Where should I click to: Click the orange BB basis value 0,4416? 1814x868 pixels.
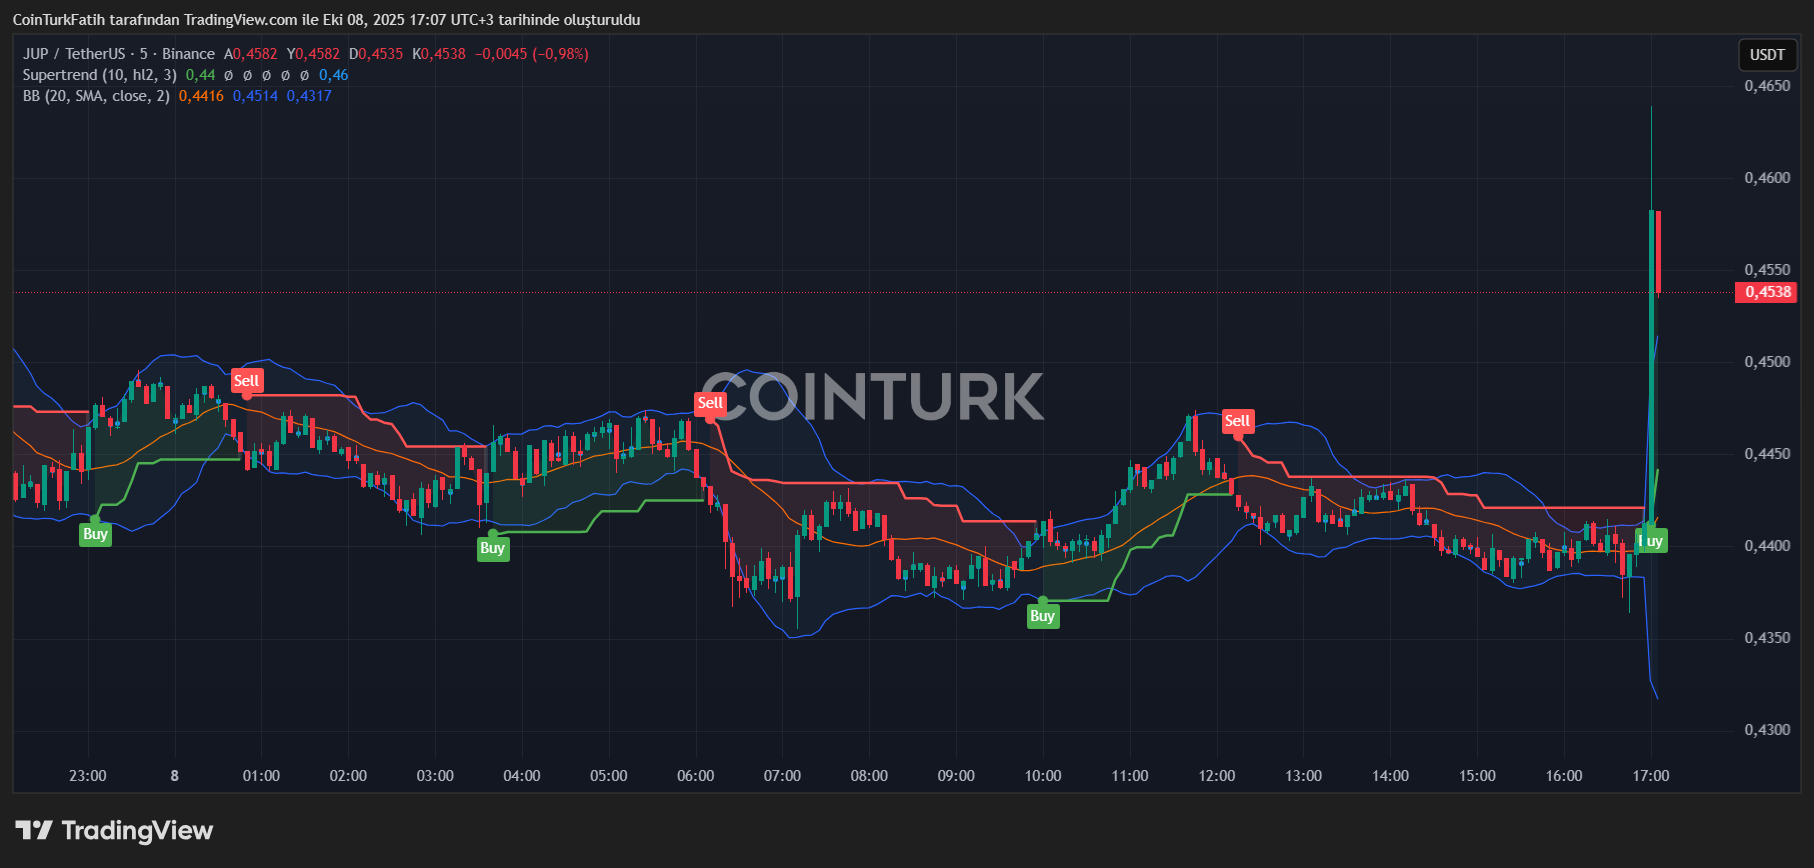pyautogui.click(x=201, y=96)
